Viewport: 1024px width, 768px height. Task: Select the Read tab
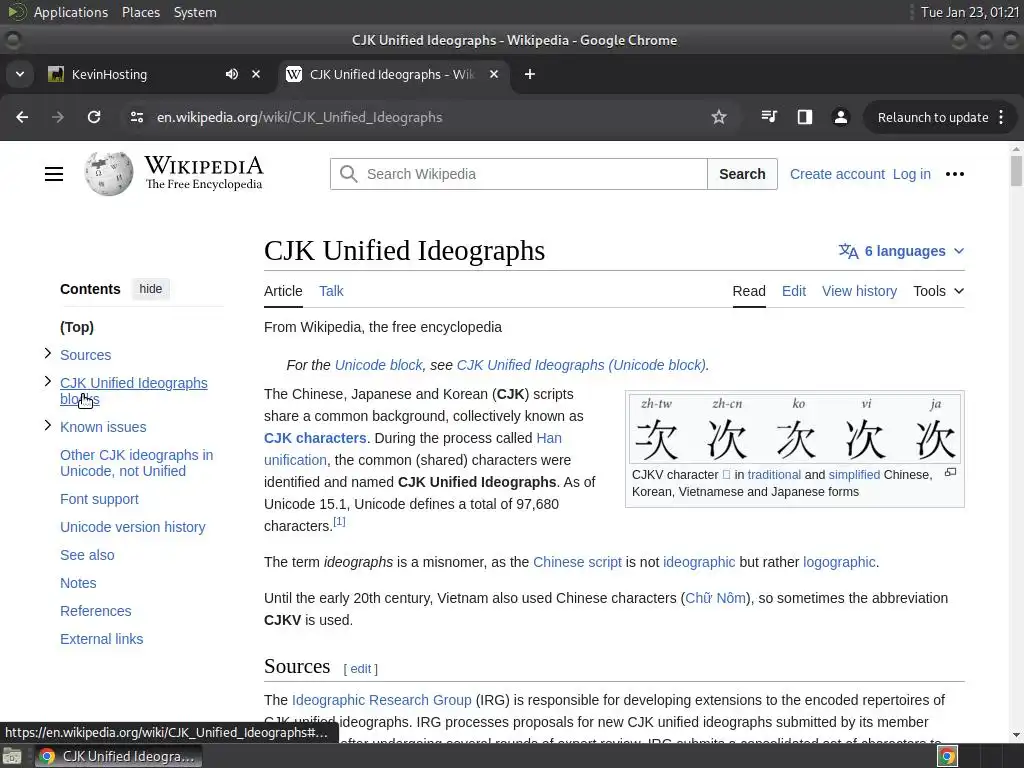coord(749,291)
